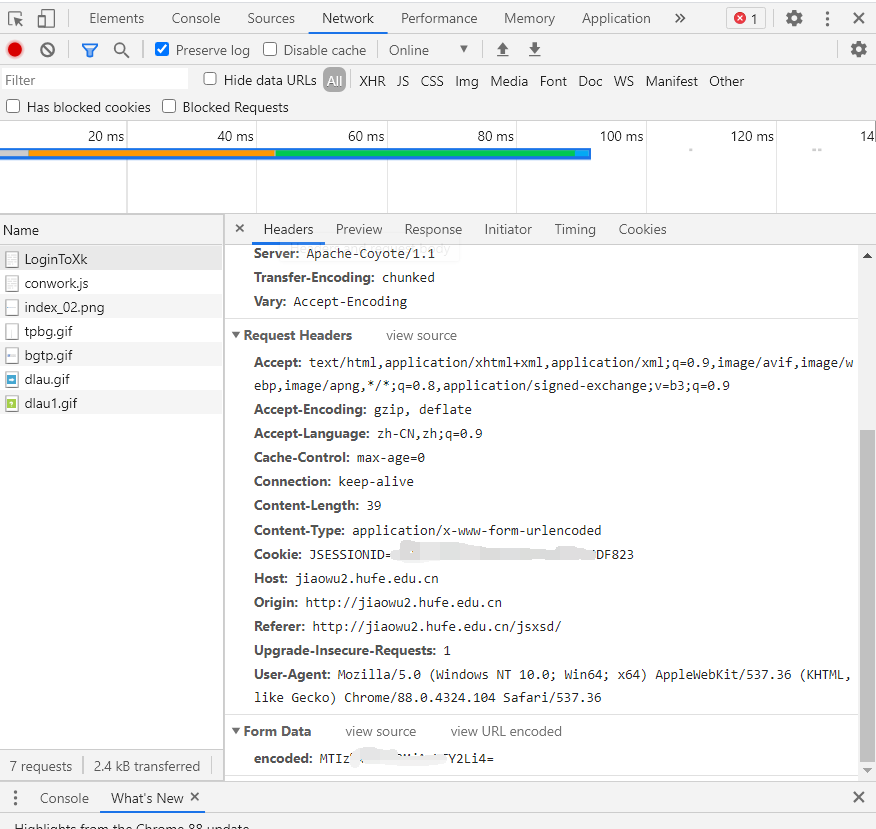Click the bgtp.gif file icon
This screenshot has width=876, height=829.
[12, 356]
